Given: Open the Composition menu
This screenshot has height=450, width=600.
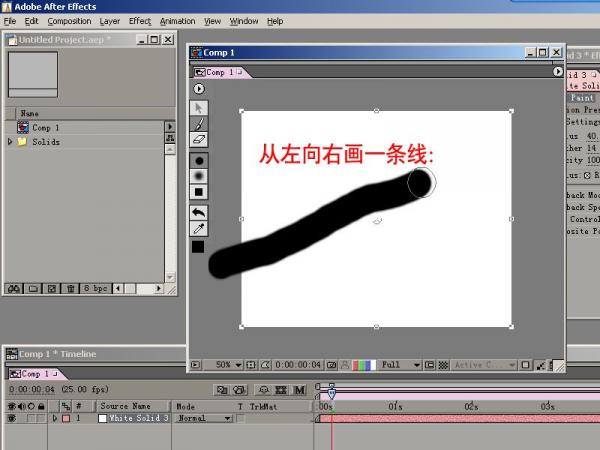Looking at the screenshot, I should [x=69, y=20].
